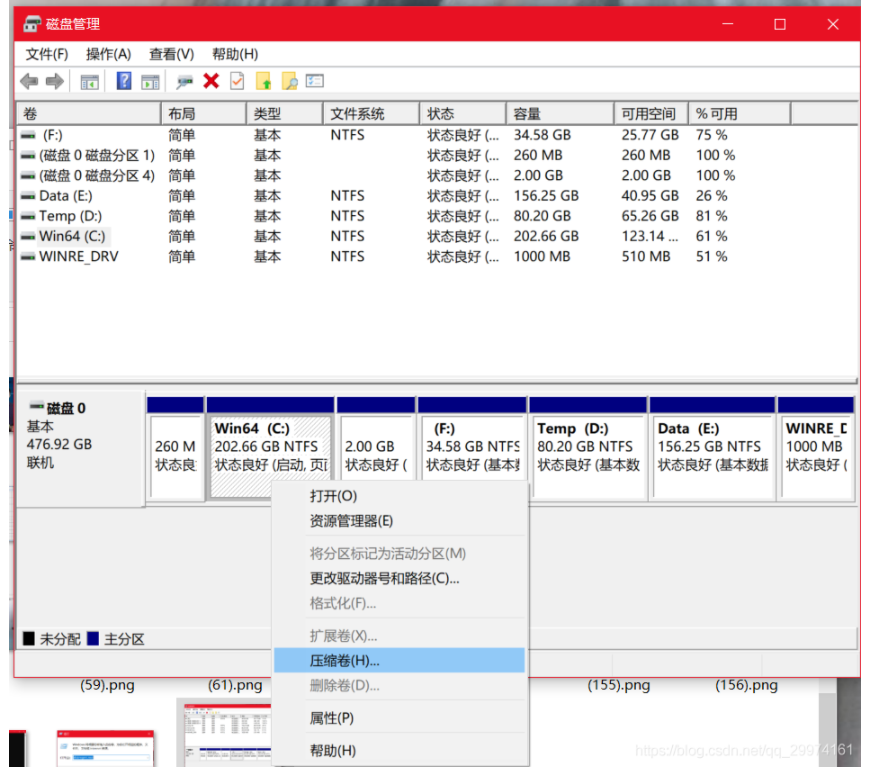The width and height of the screenshot is (870, 770).
Task: Open the 帮助(H) menu bar item
Action: click(x=235, y=54)
